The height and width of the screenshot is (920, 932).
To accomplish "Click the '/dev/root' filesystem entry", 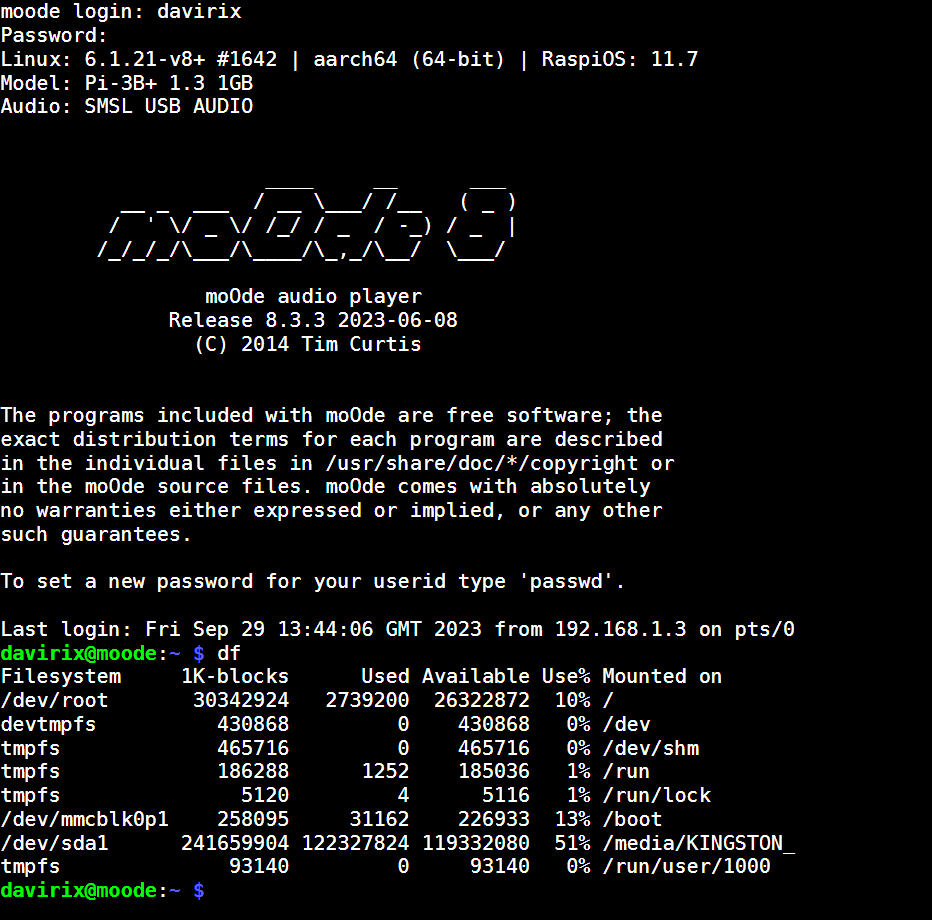I will click(54, 700).
